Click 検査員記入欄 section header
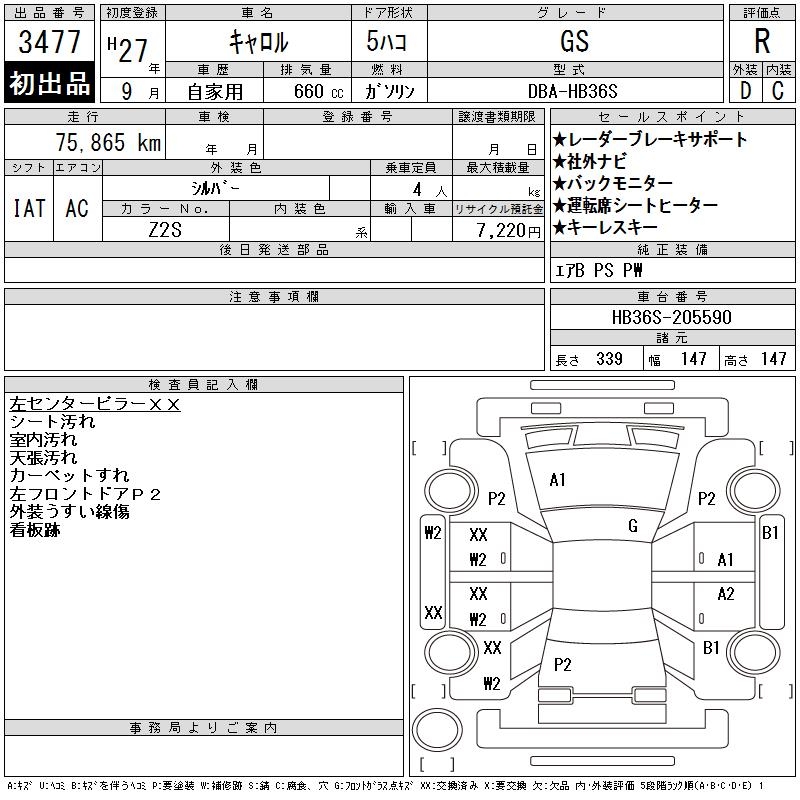 [x=204, y=385]
